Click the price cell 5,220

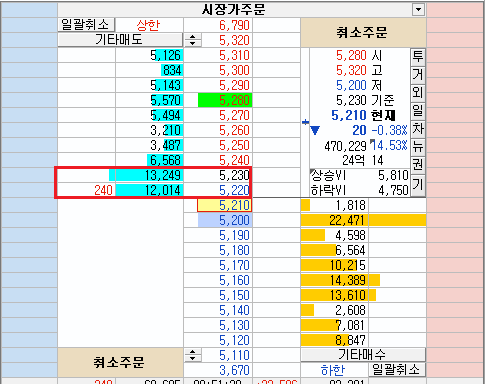[218, 190]
